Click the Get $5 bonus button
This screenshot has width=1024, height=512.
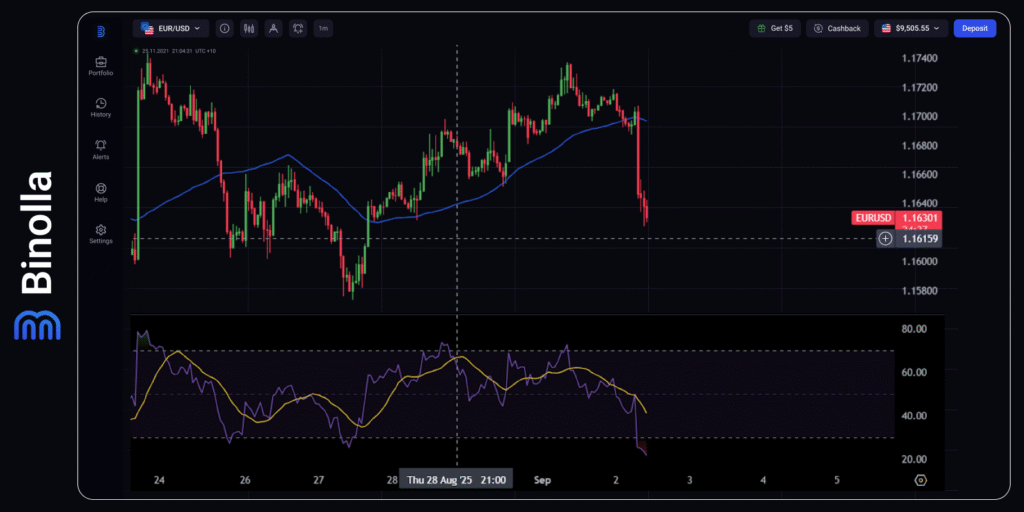tap(775, 29)
